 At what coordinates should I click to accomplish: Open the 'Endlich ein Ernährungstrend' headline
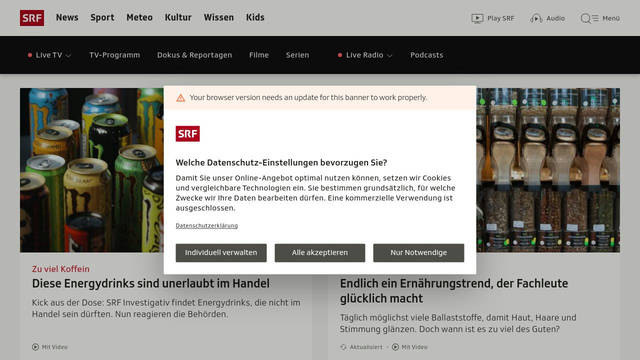point(454,291)
